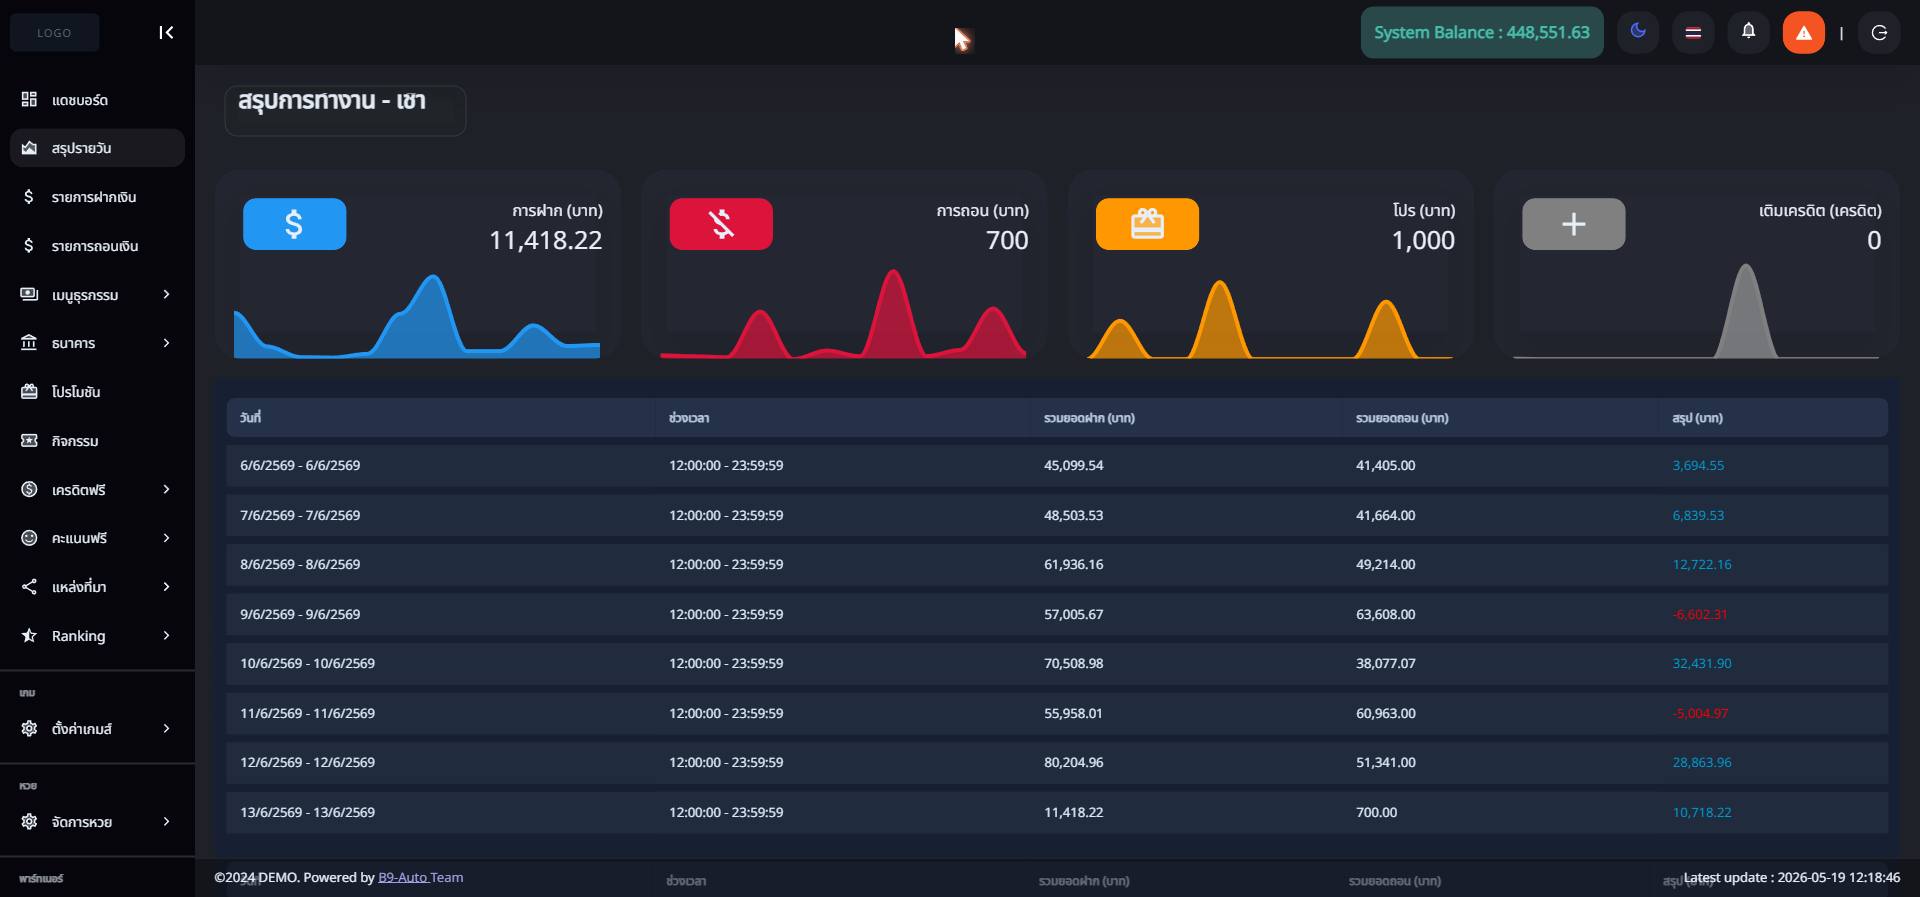Image resolution: width=1920 pixels, height=897 pixels.
Task: Expand the Ranking submenu chevron
Action: pos(166,636)
